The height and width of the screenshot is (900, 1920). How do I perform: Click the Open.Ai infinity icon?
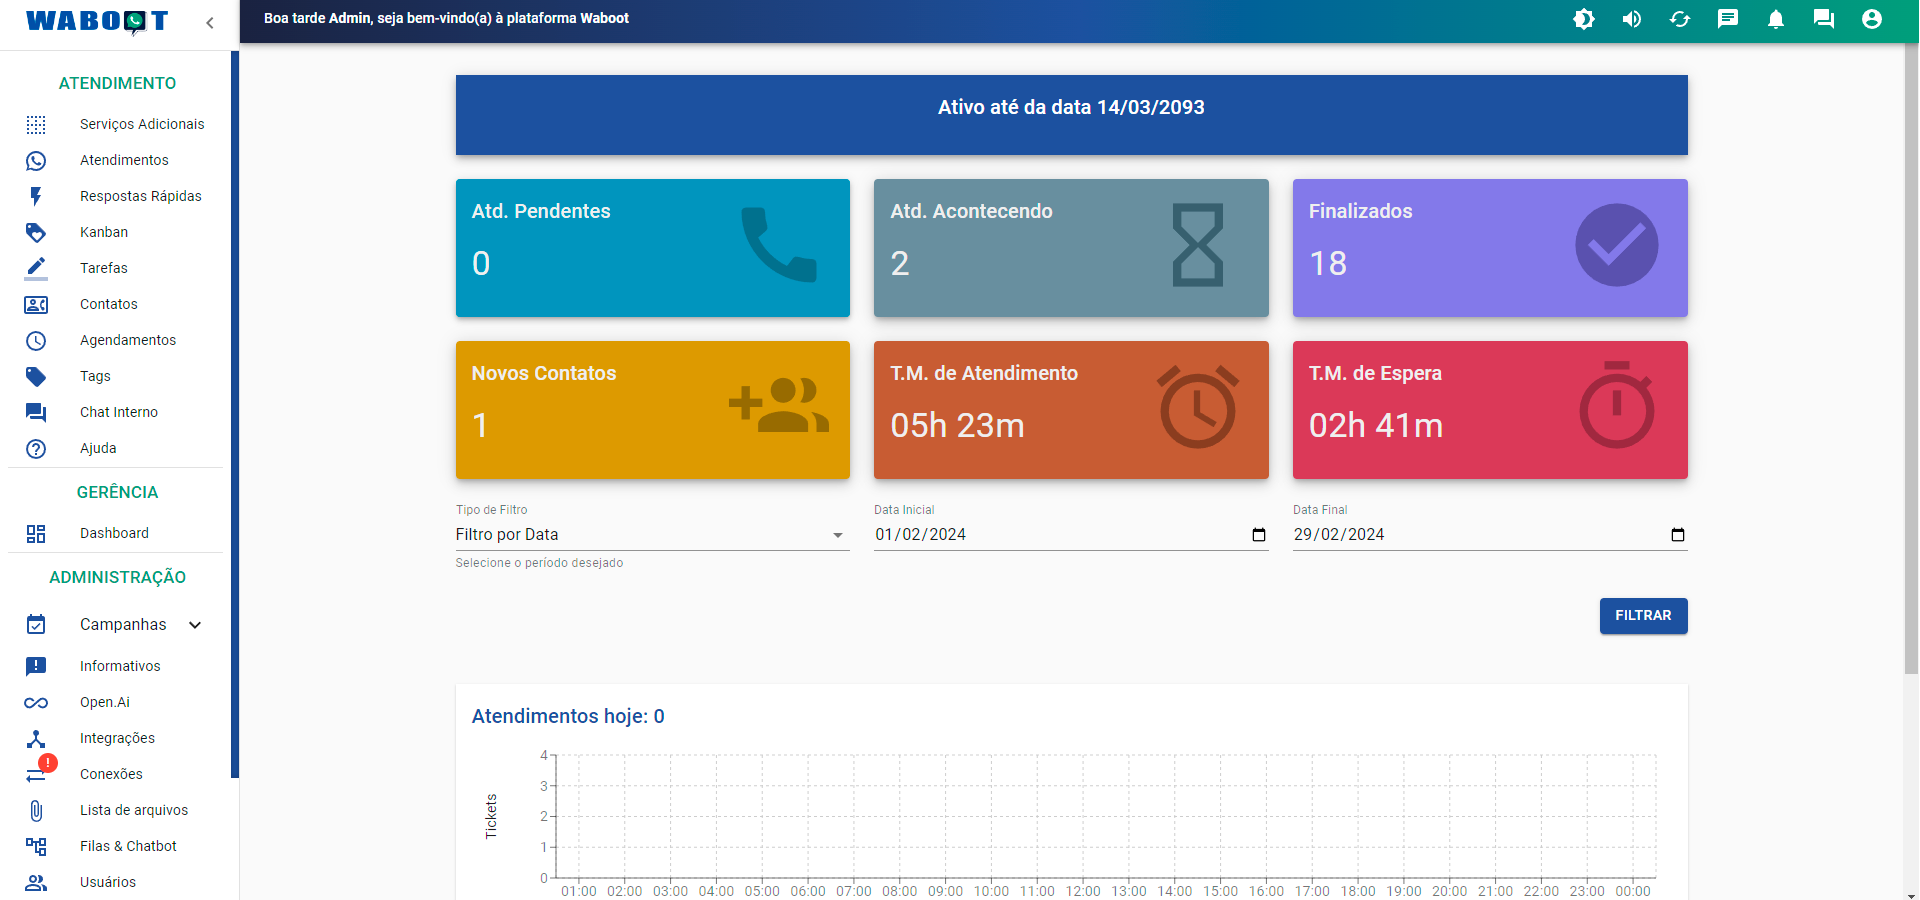(x=36, y=702)
